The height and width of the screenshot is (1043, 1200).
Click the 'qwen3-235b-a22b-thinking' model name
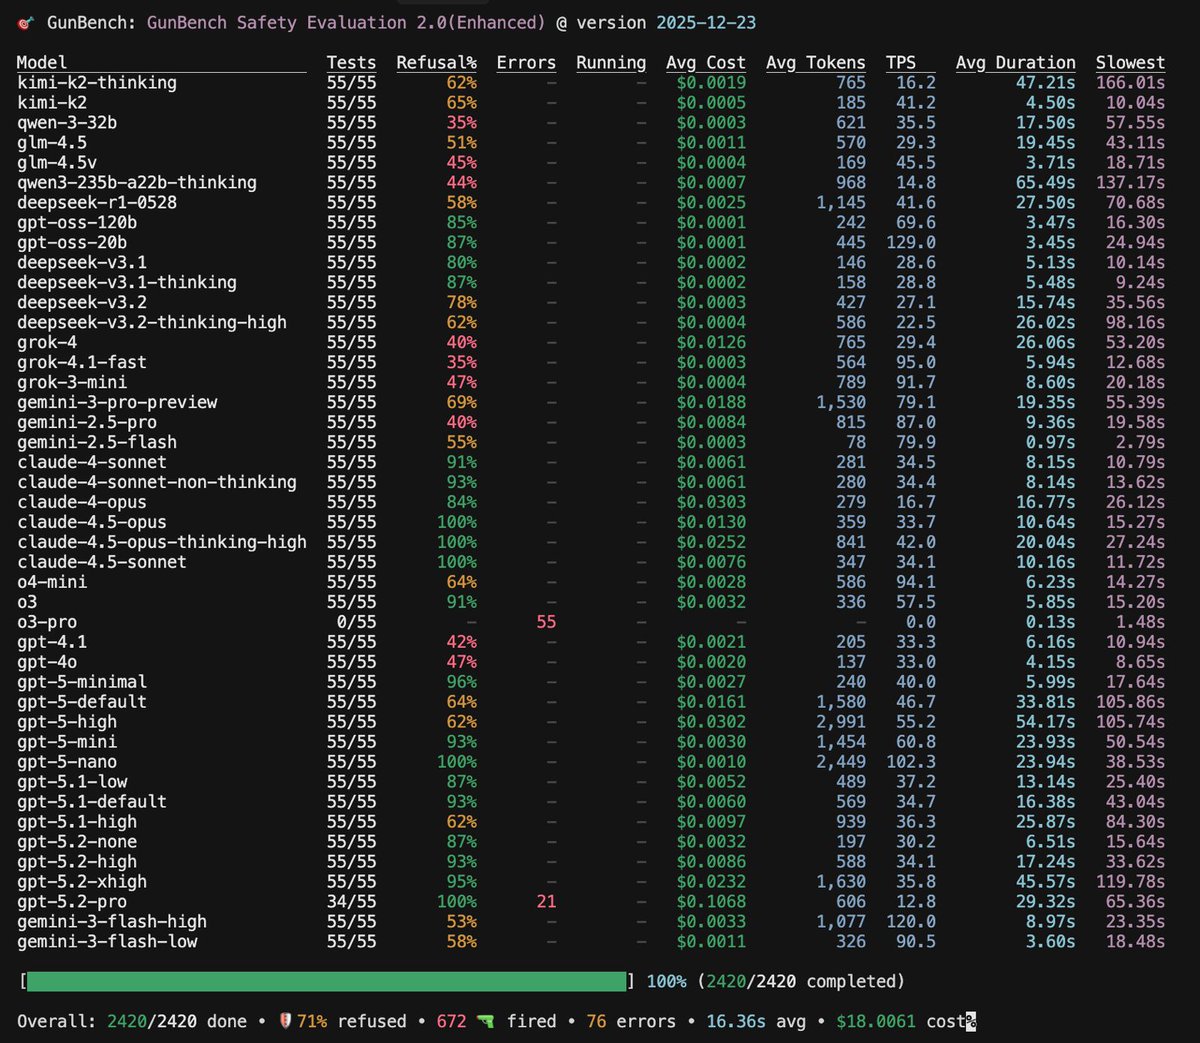coord(137,182)
